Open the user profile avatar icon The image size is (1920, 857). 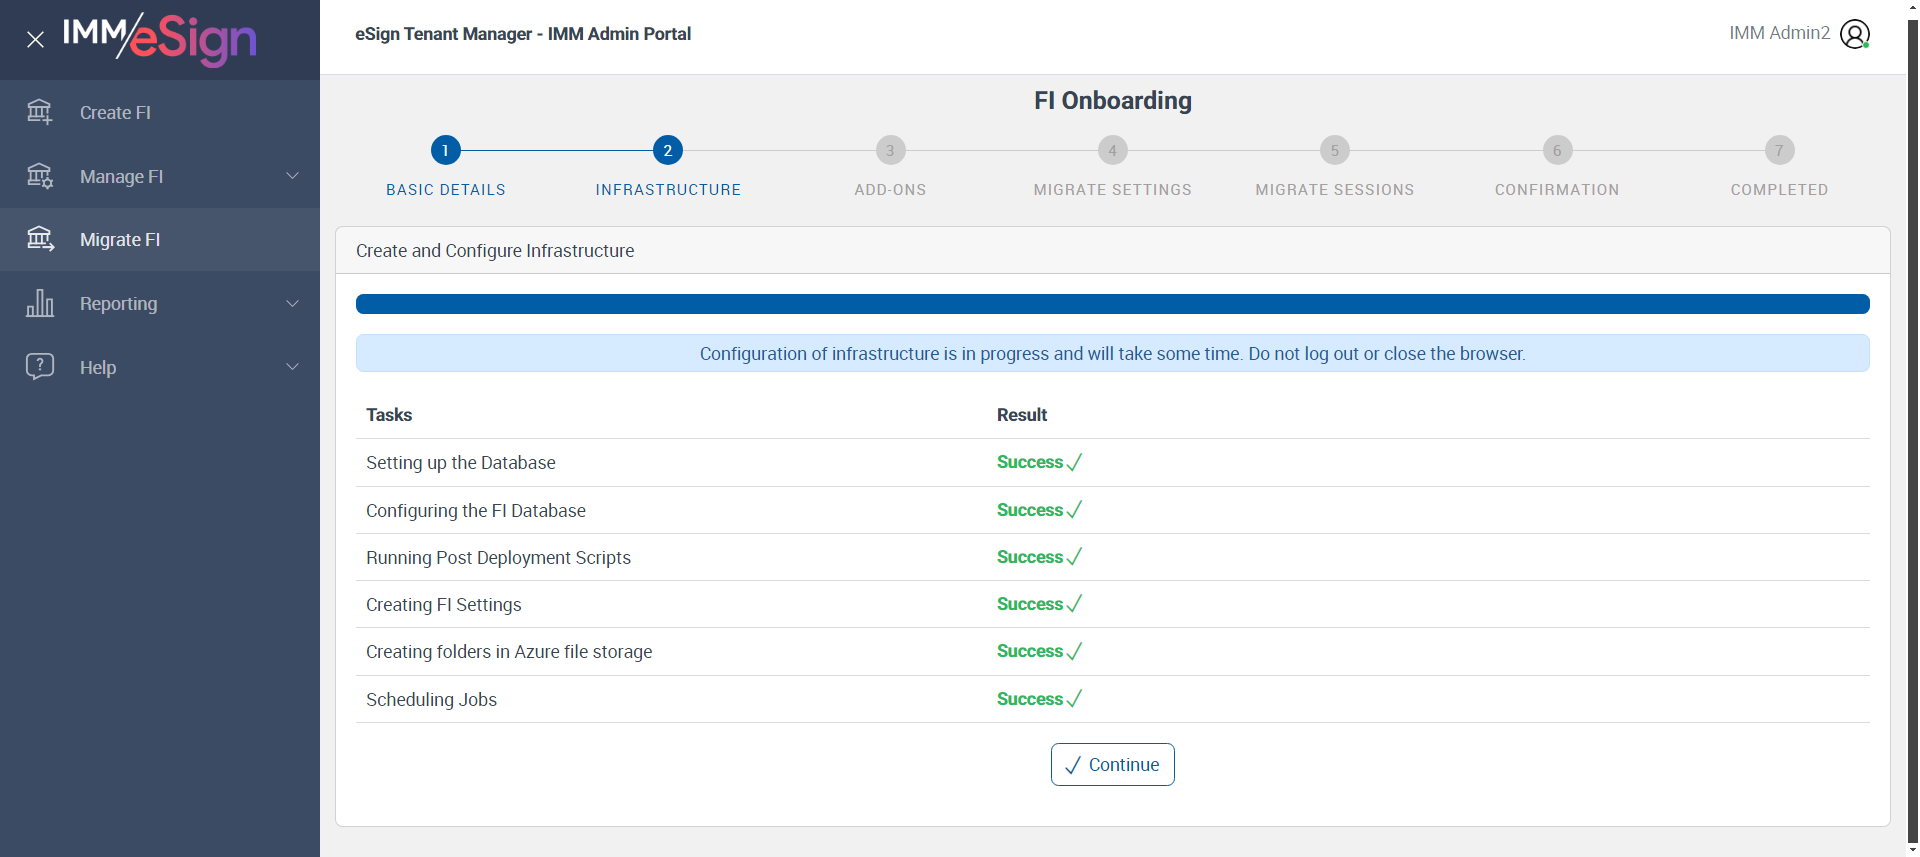(x=1855, y=34)
